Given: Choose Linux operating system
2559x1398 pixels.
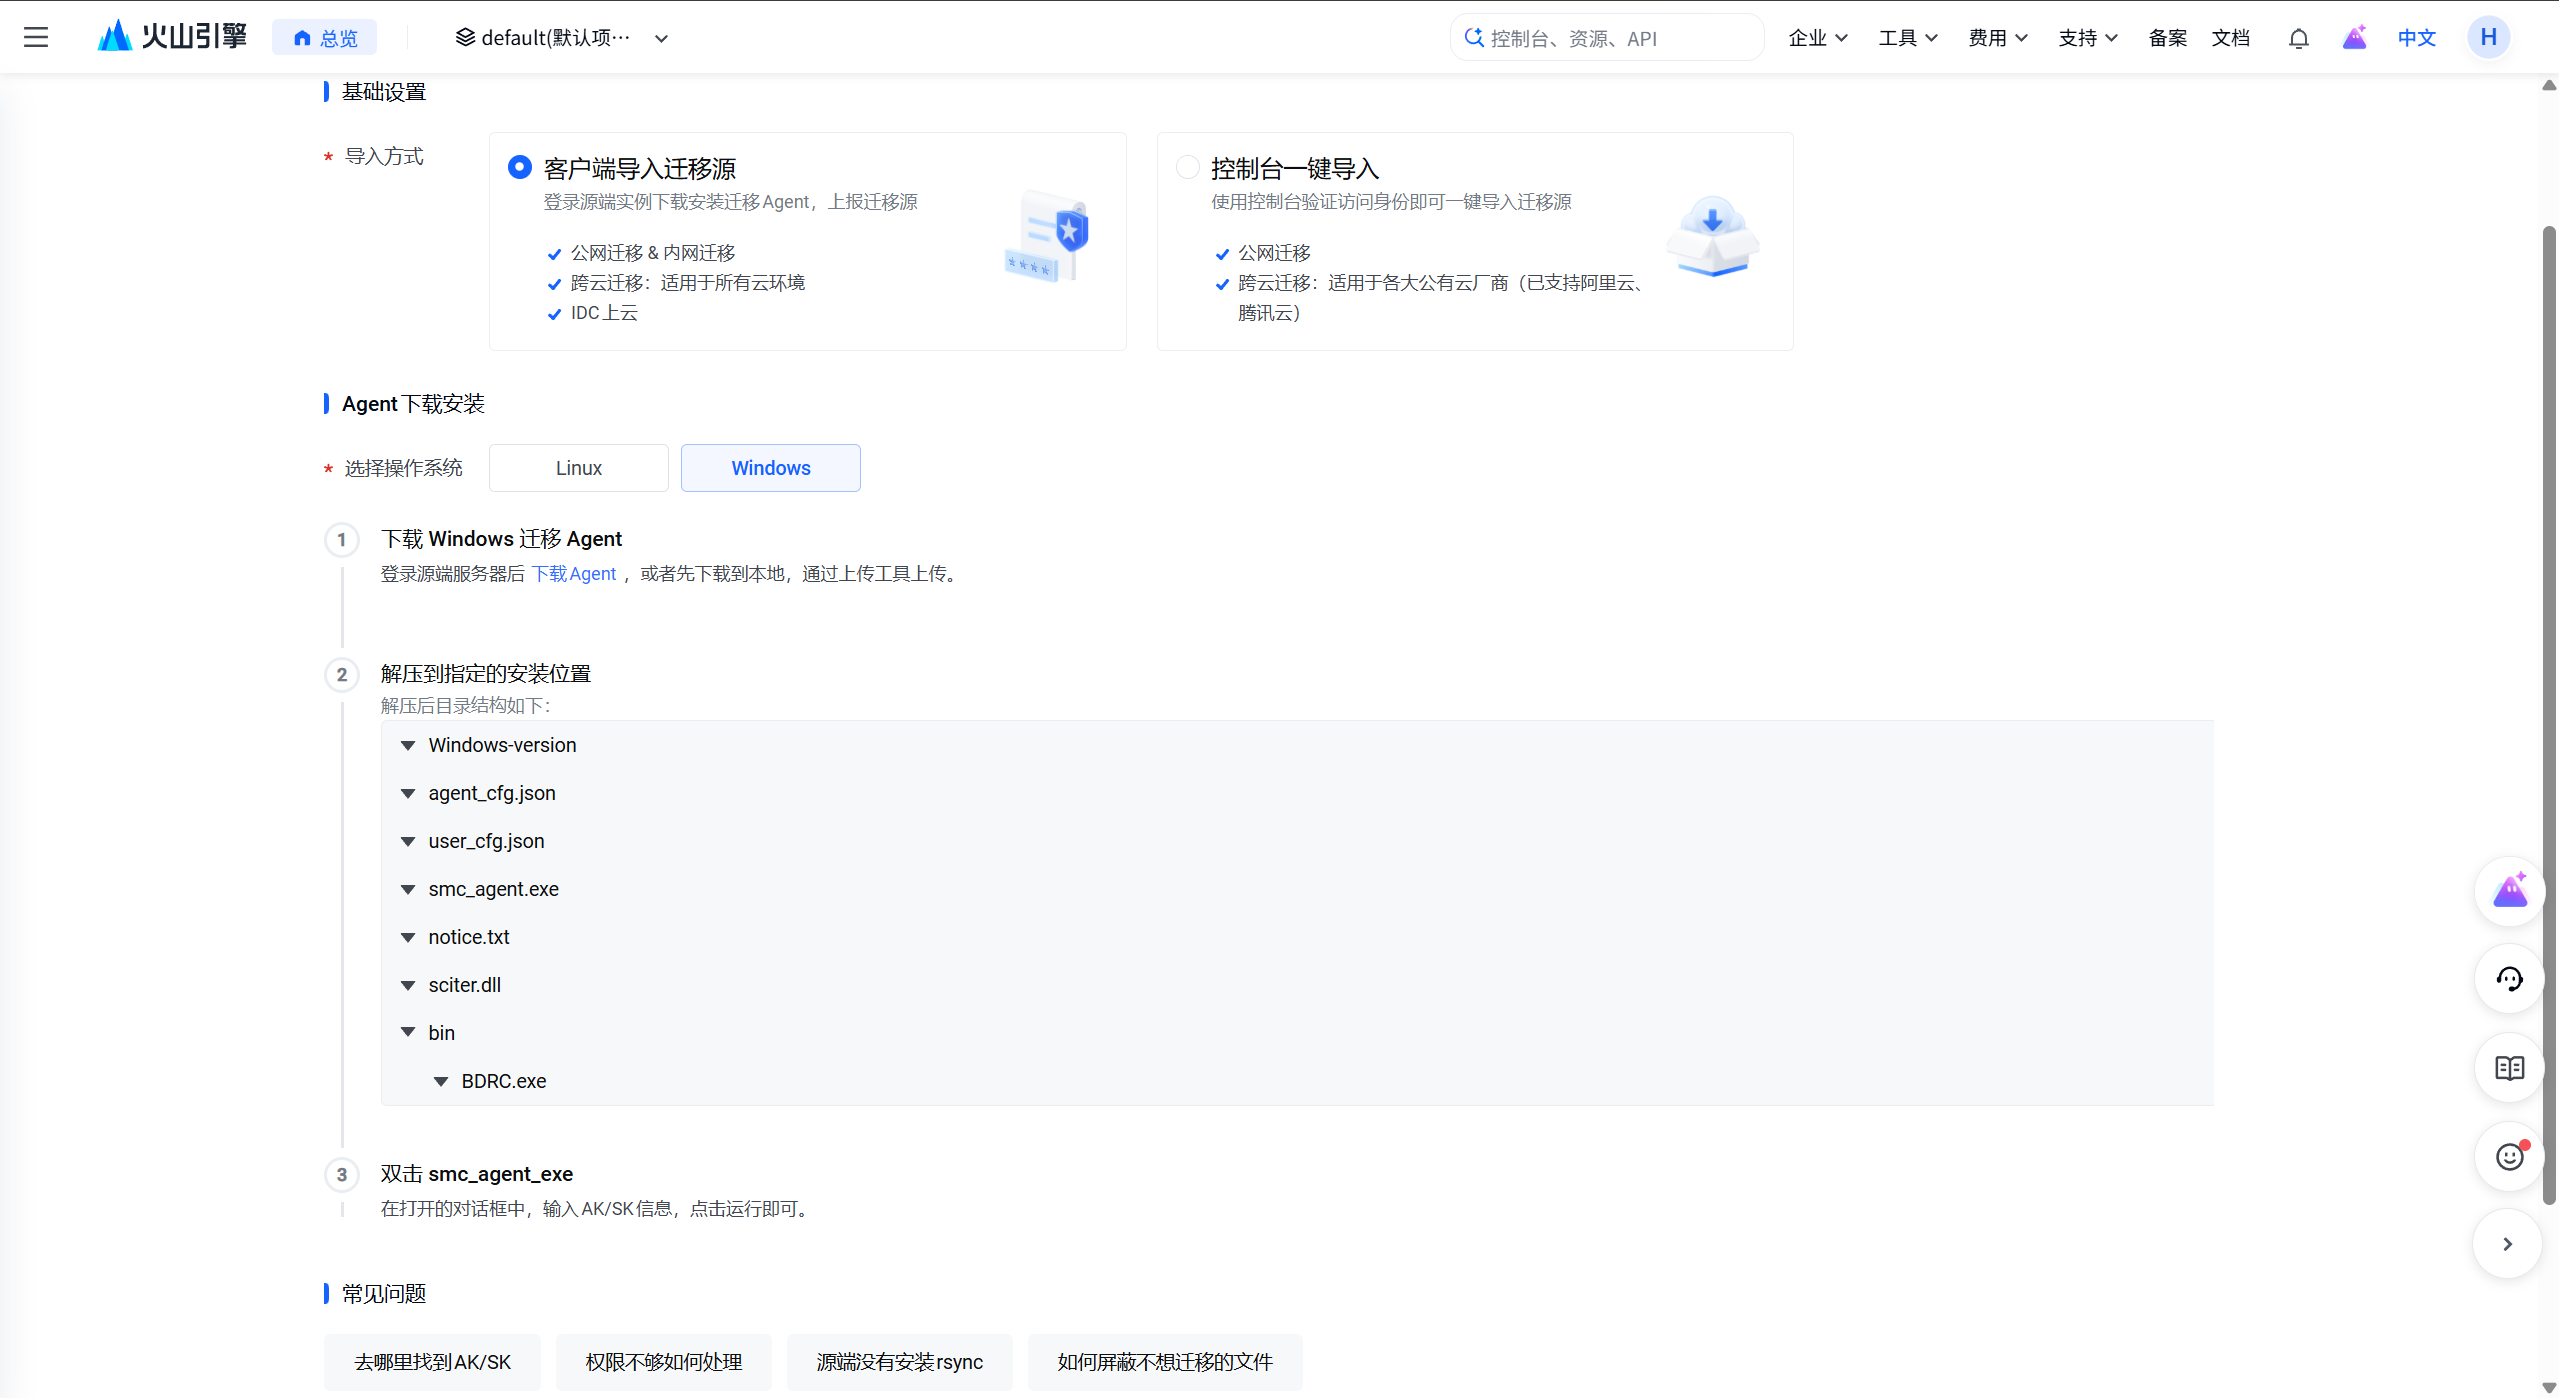Looking at the screenshot, I should (578, 468).
